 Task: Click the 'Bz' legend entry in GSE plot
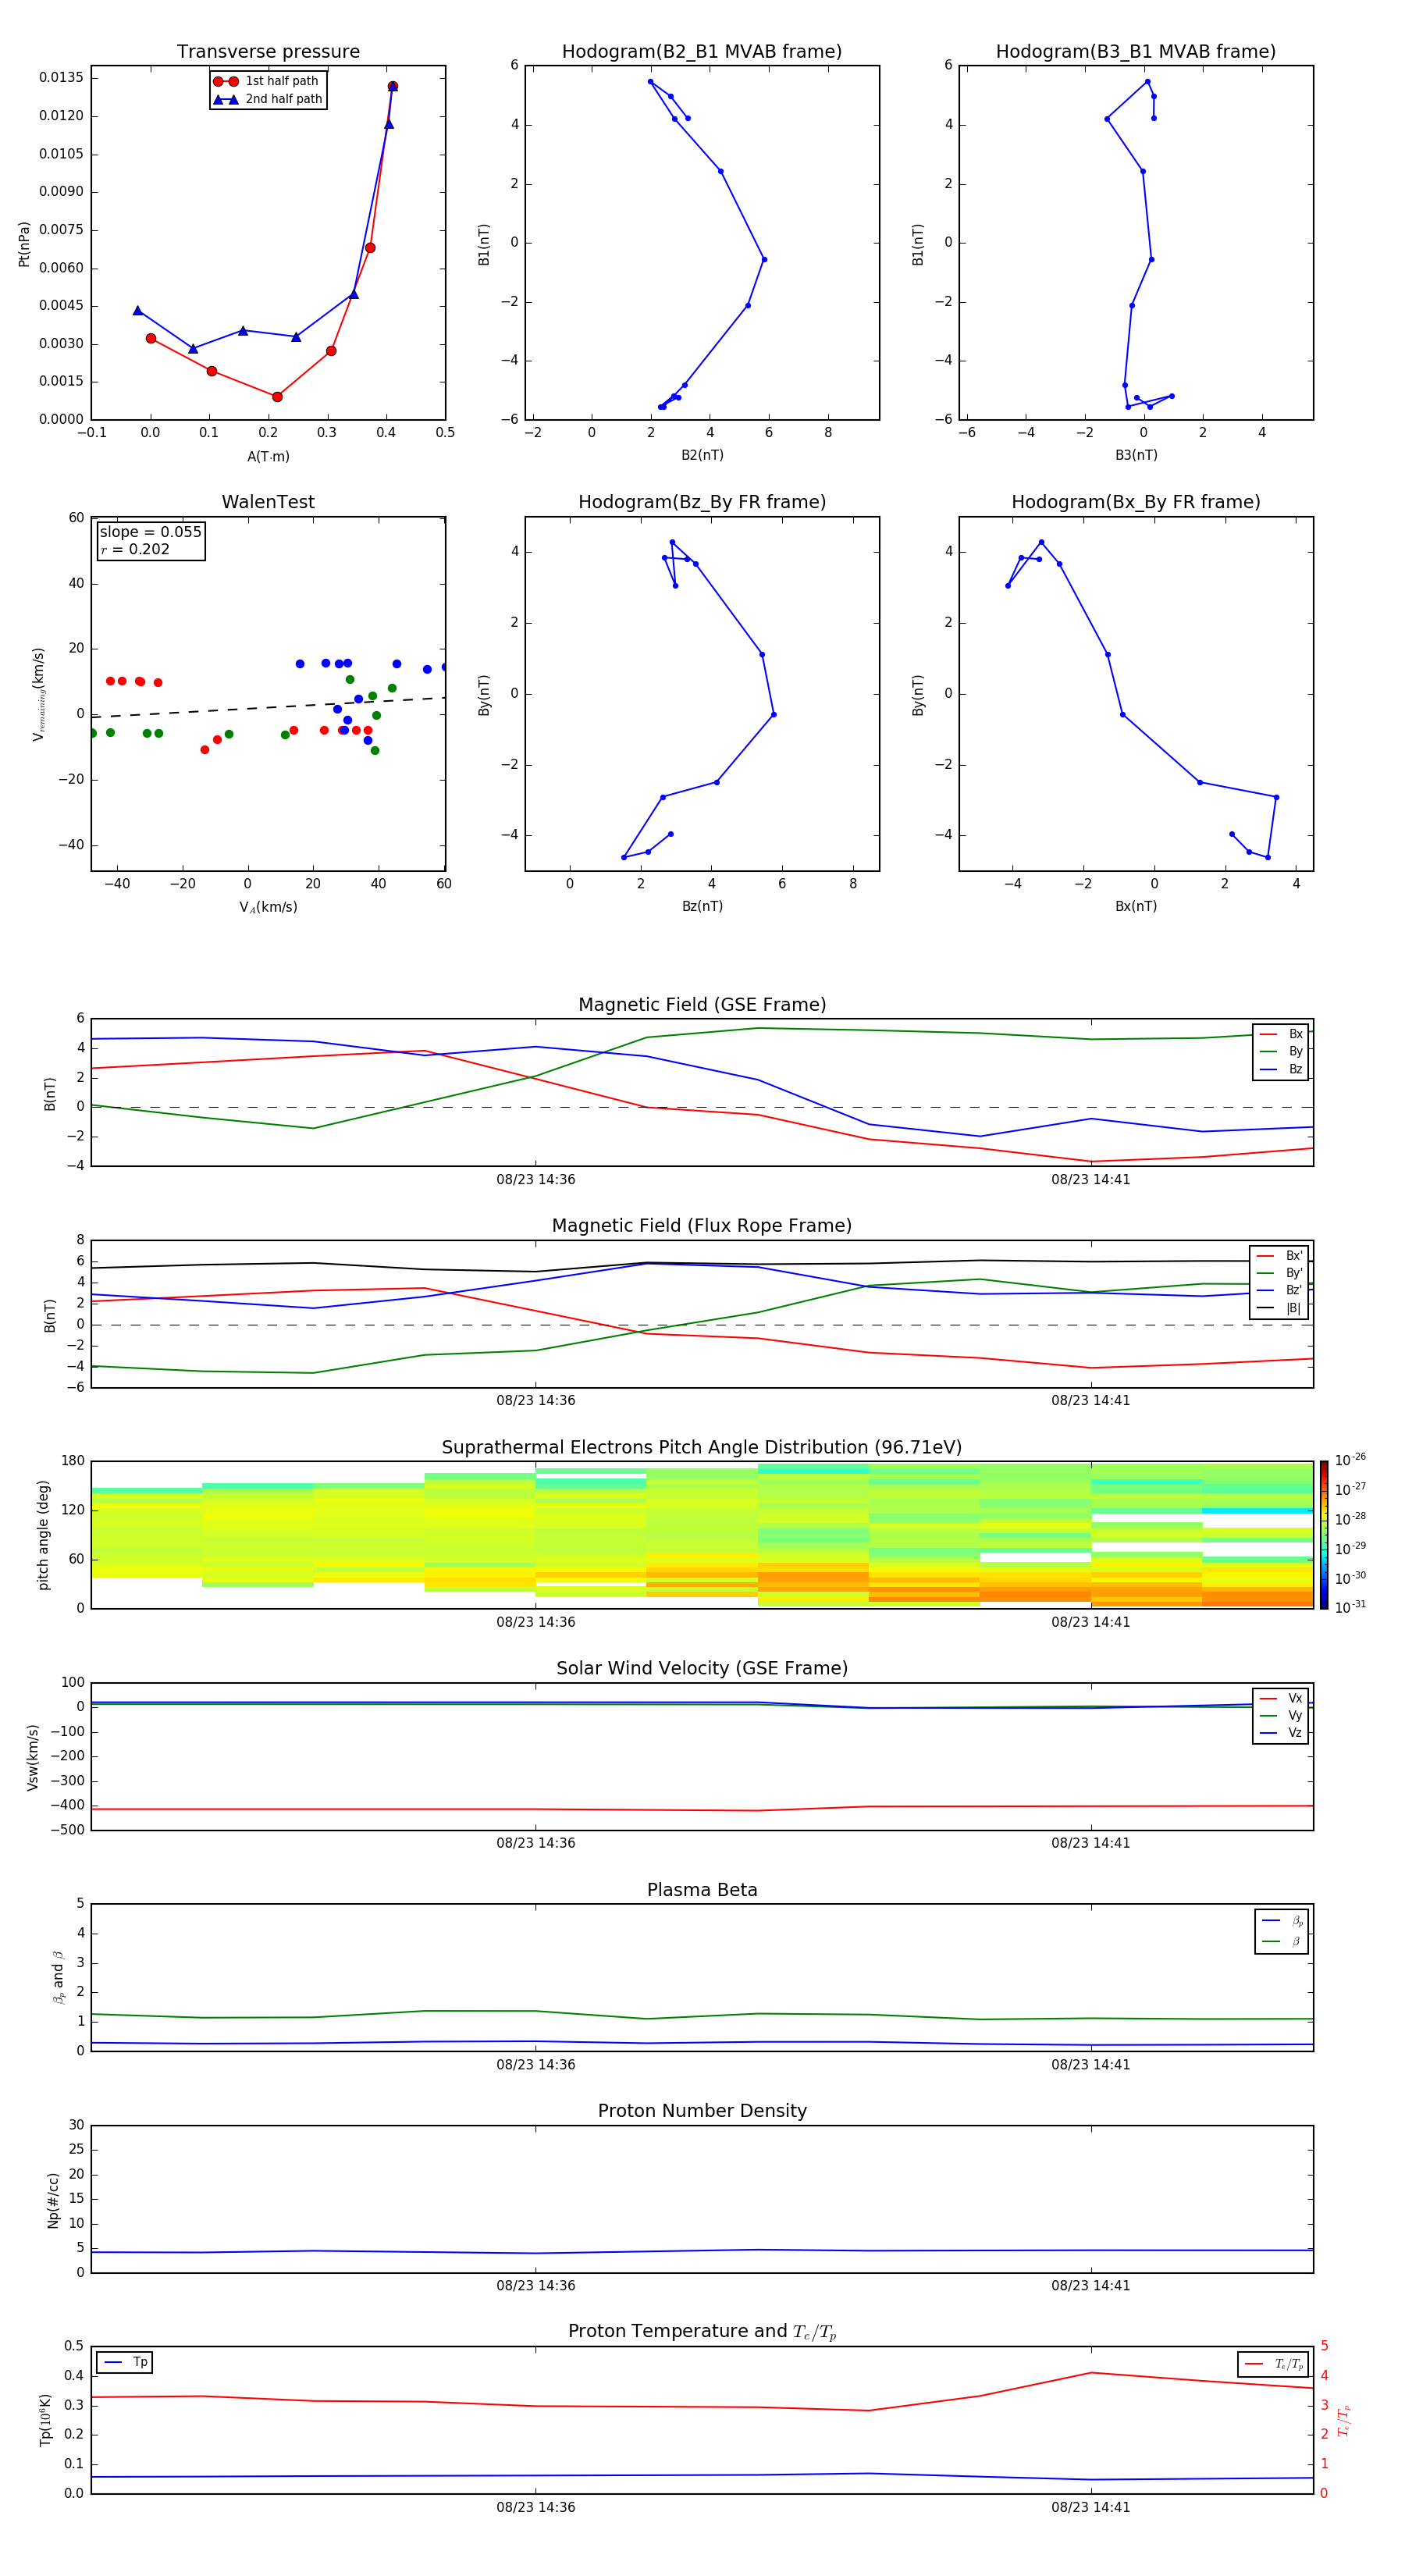(1281, 1069)
